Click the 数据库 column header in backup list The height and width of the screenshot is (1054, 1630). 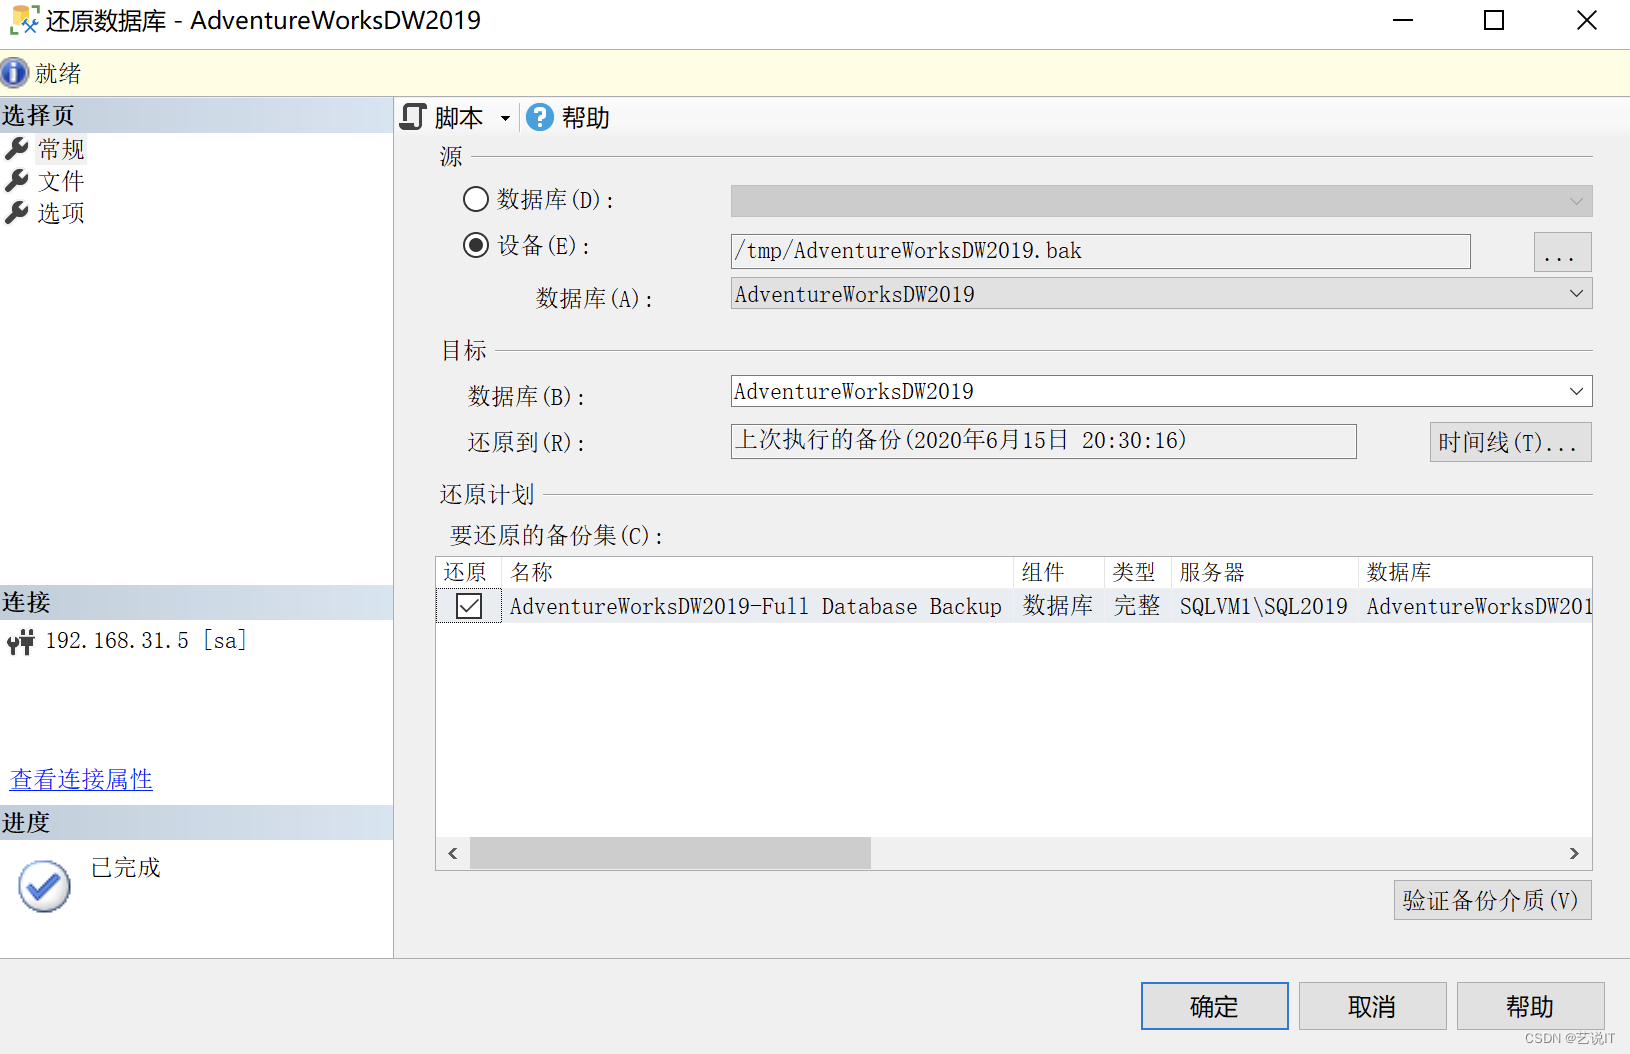coord(1475,572)
